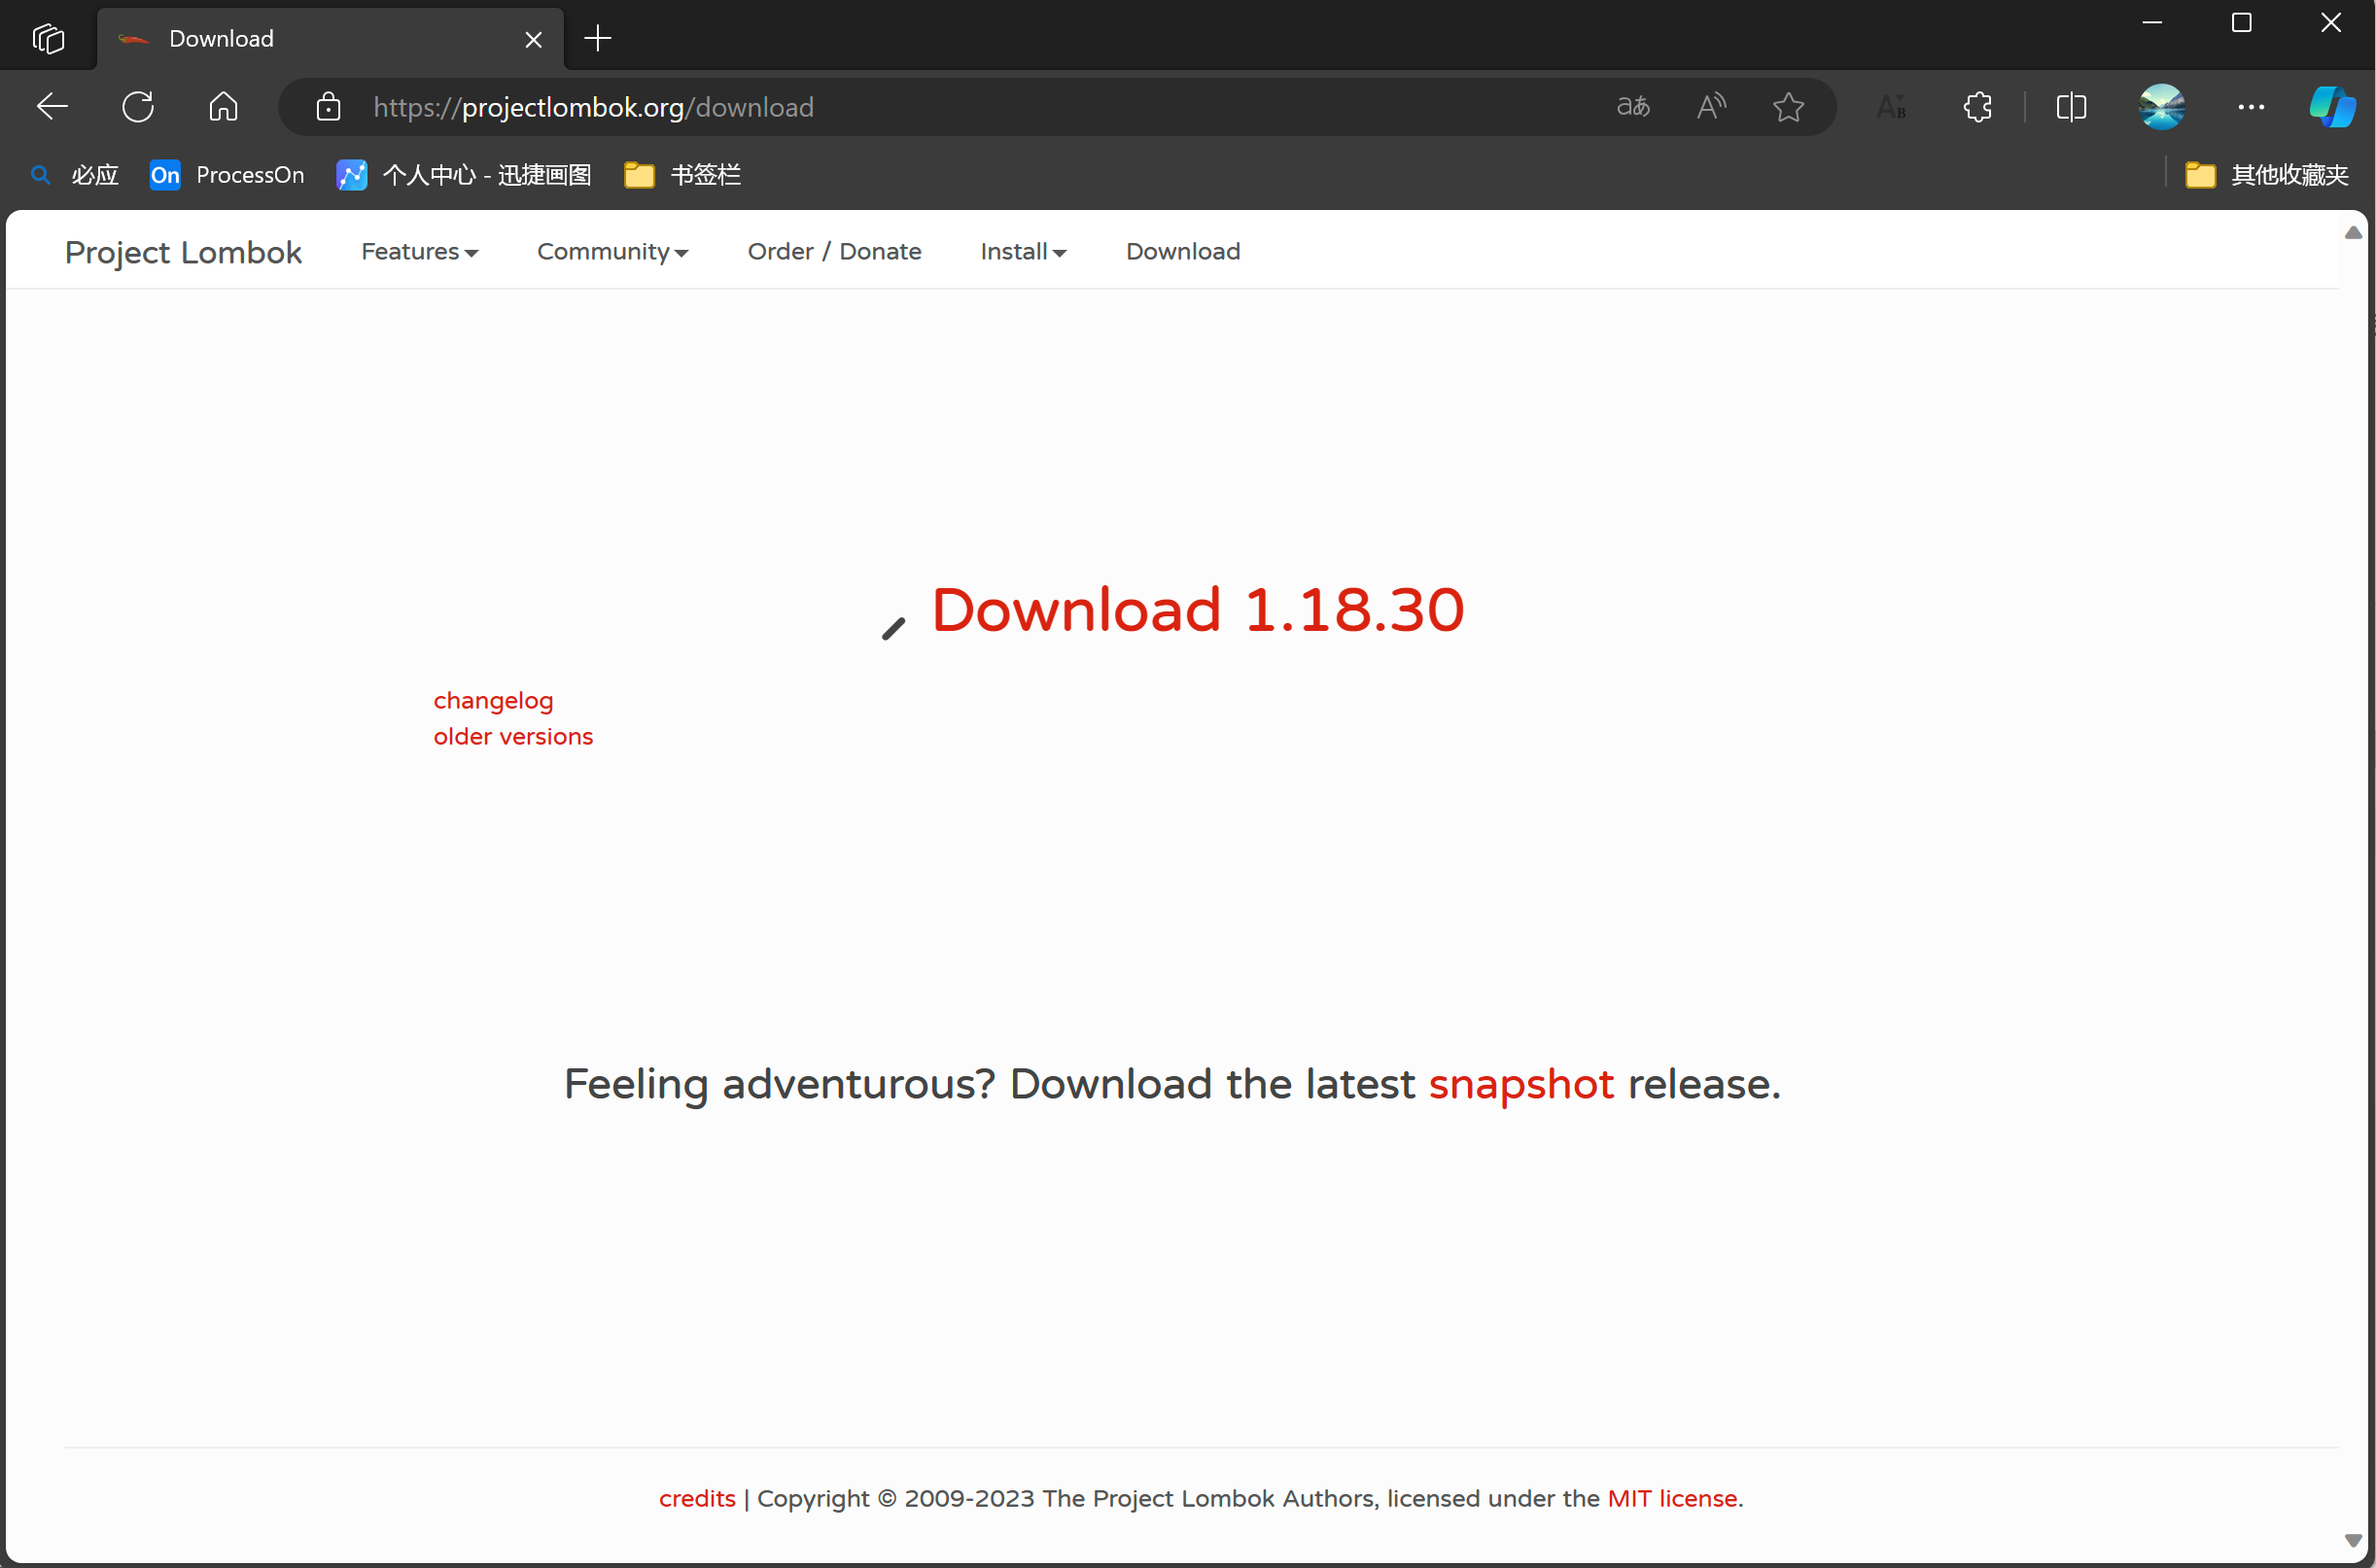Click the user profile avatar
The width and height of the screenshot is (2376, 1568).
[2161, 106]
